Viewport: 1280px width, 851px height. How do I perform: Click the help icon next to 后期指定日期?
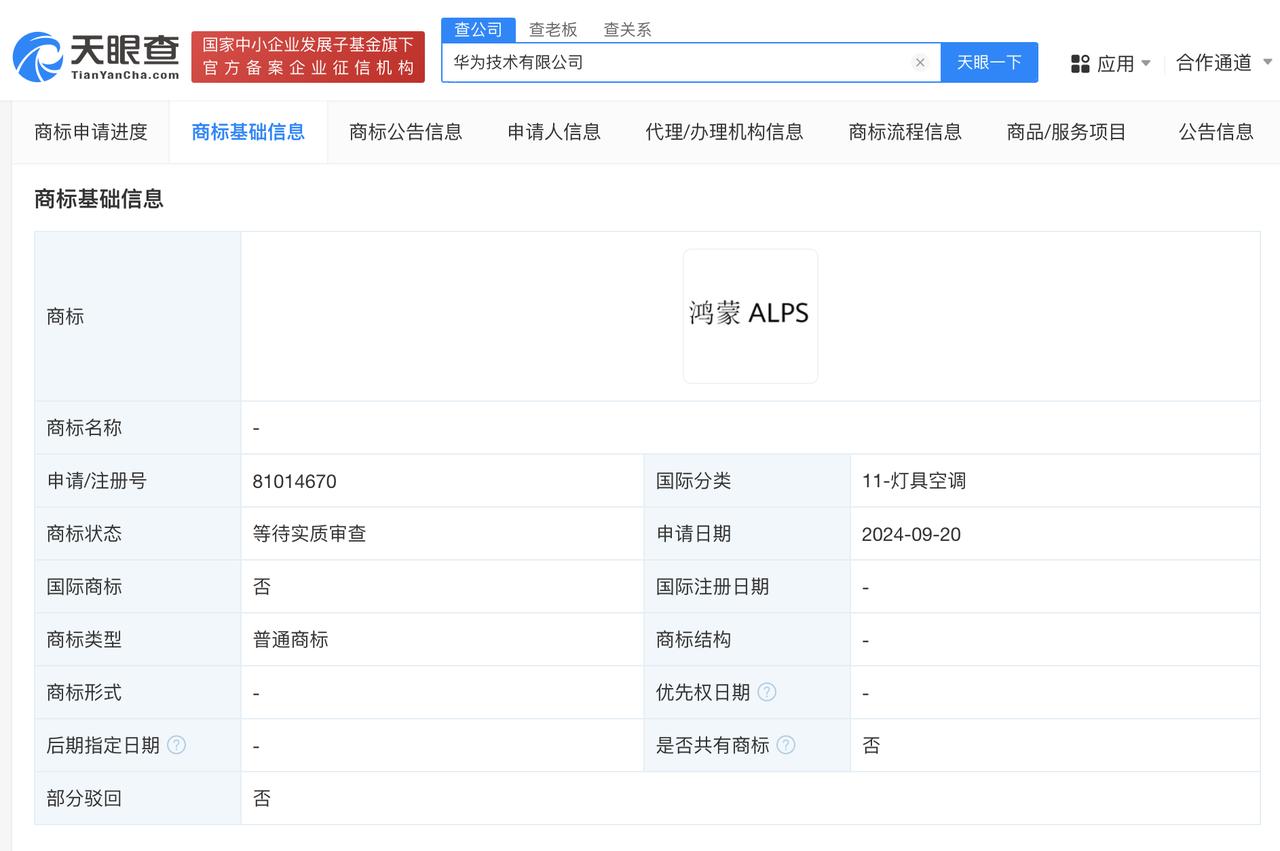coord(176,745)
